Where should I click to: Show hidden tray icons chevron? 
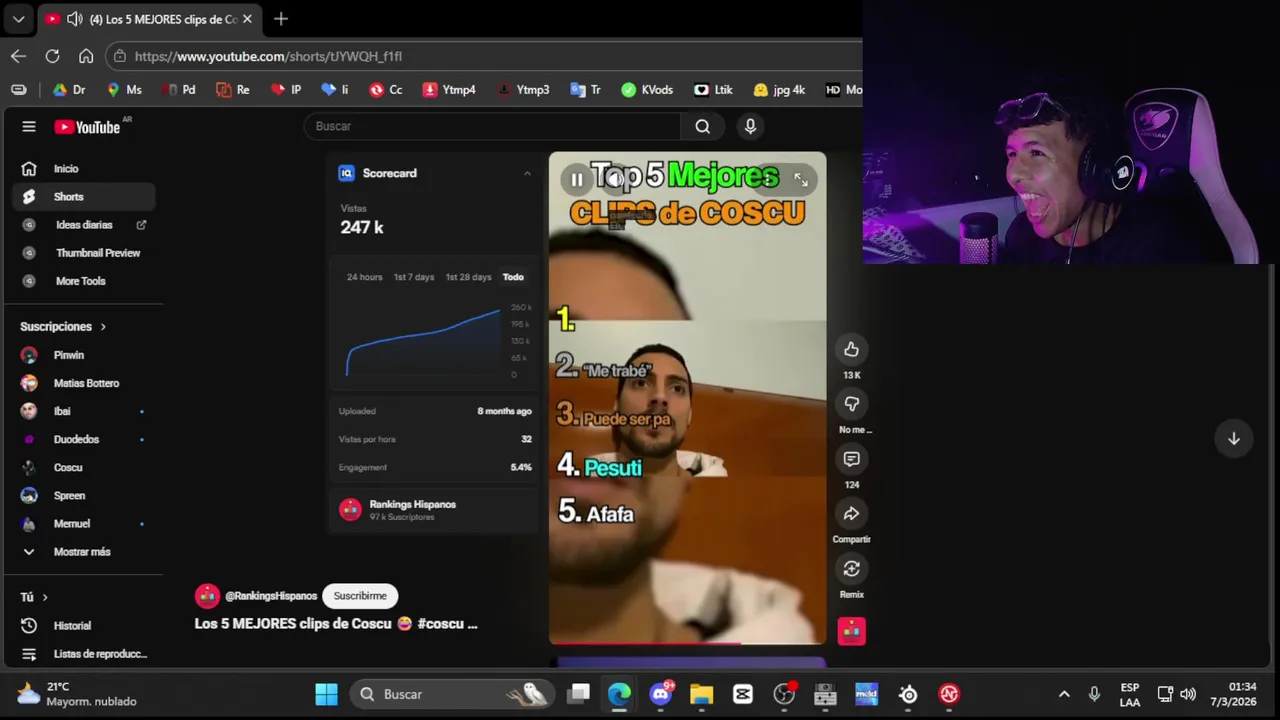[x=1064, y=694]
